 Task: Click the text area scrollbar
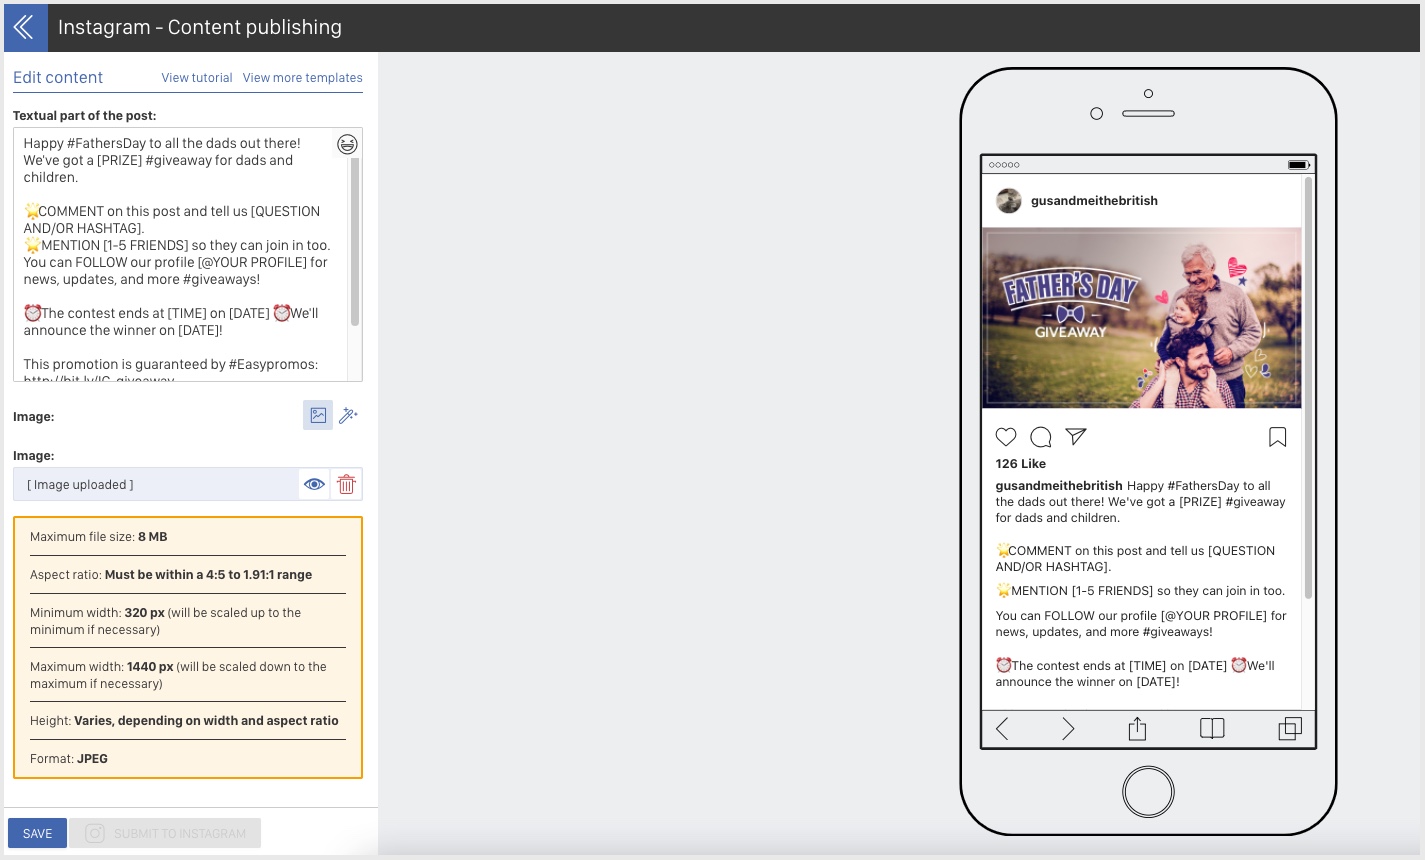355,242
